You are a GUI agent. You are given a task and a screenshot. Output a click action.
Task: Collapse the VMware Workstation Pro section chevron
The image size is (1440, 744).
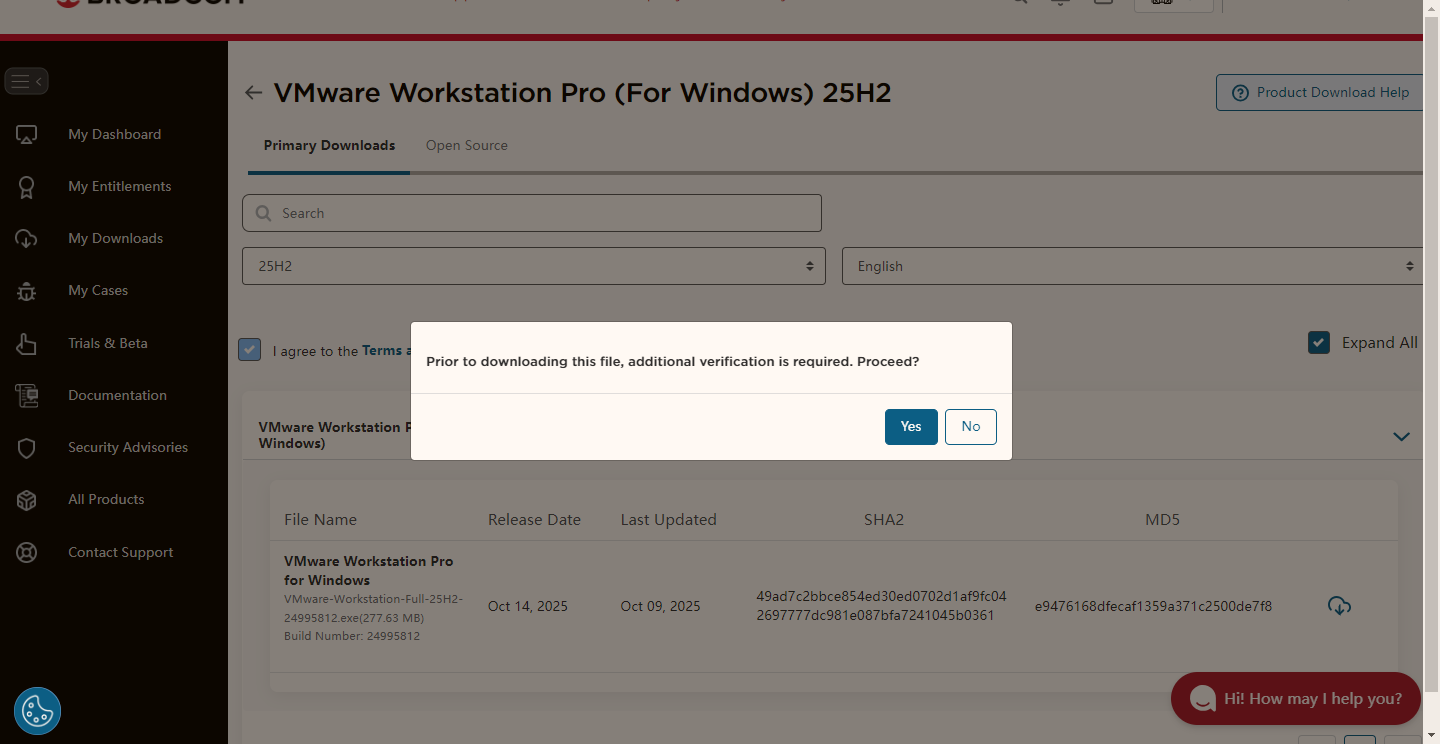click(1402, 436)
